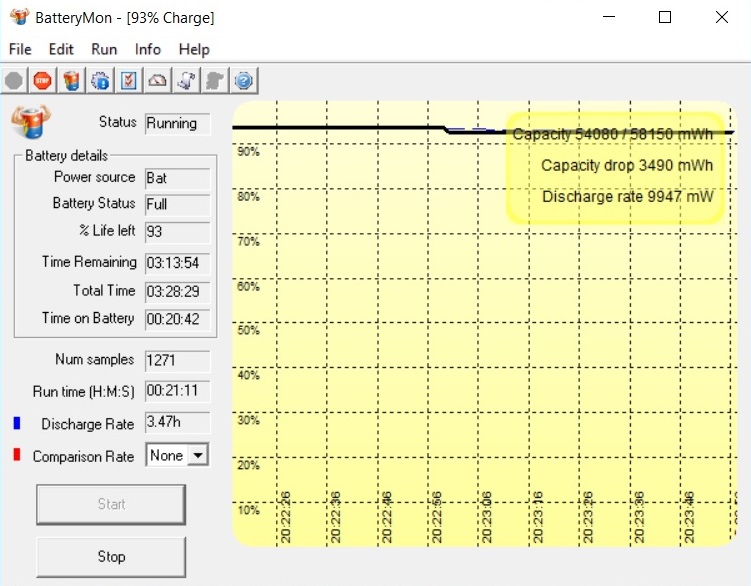Open the Run menu
The height and width of the screenshot is (586, 751).
click(x=104, y=49)
